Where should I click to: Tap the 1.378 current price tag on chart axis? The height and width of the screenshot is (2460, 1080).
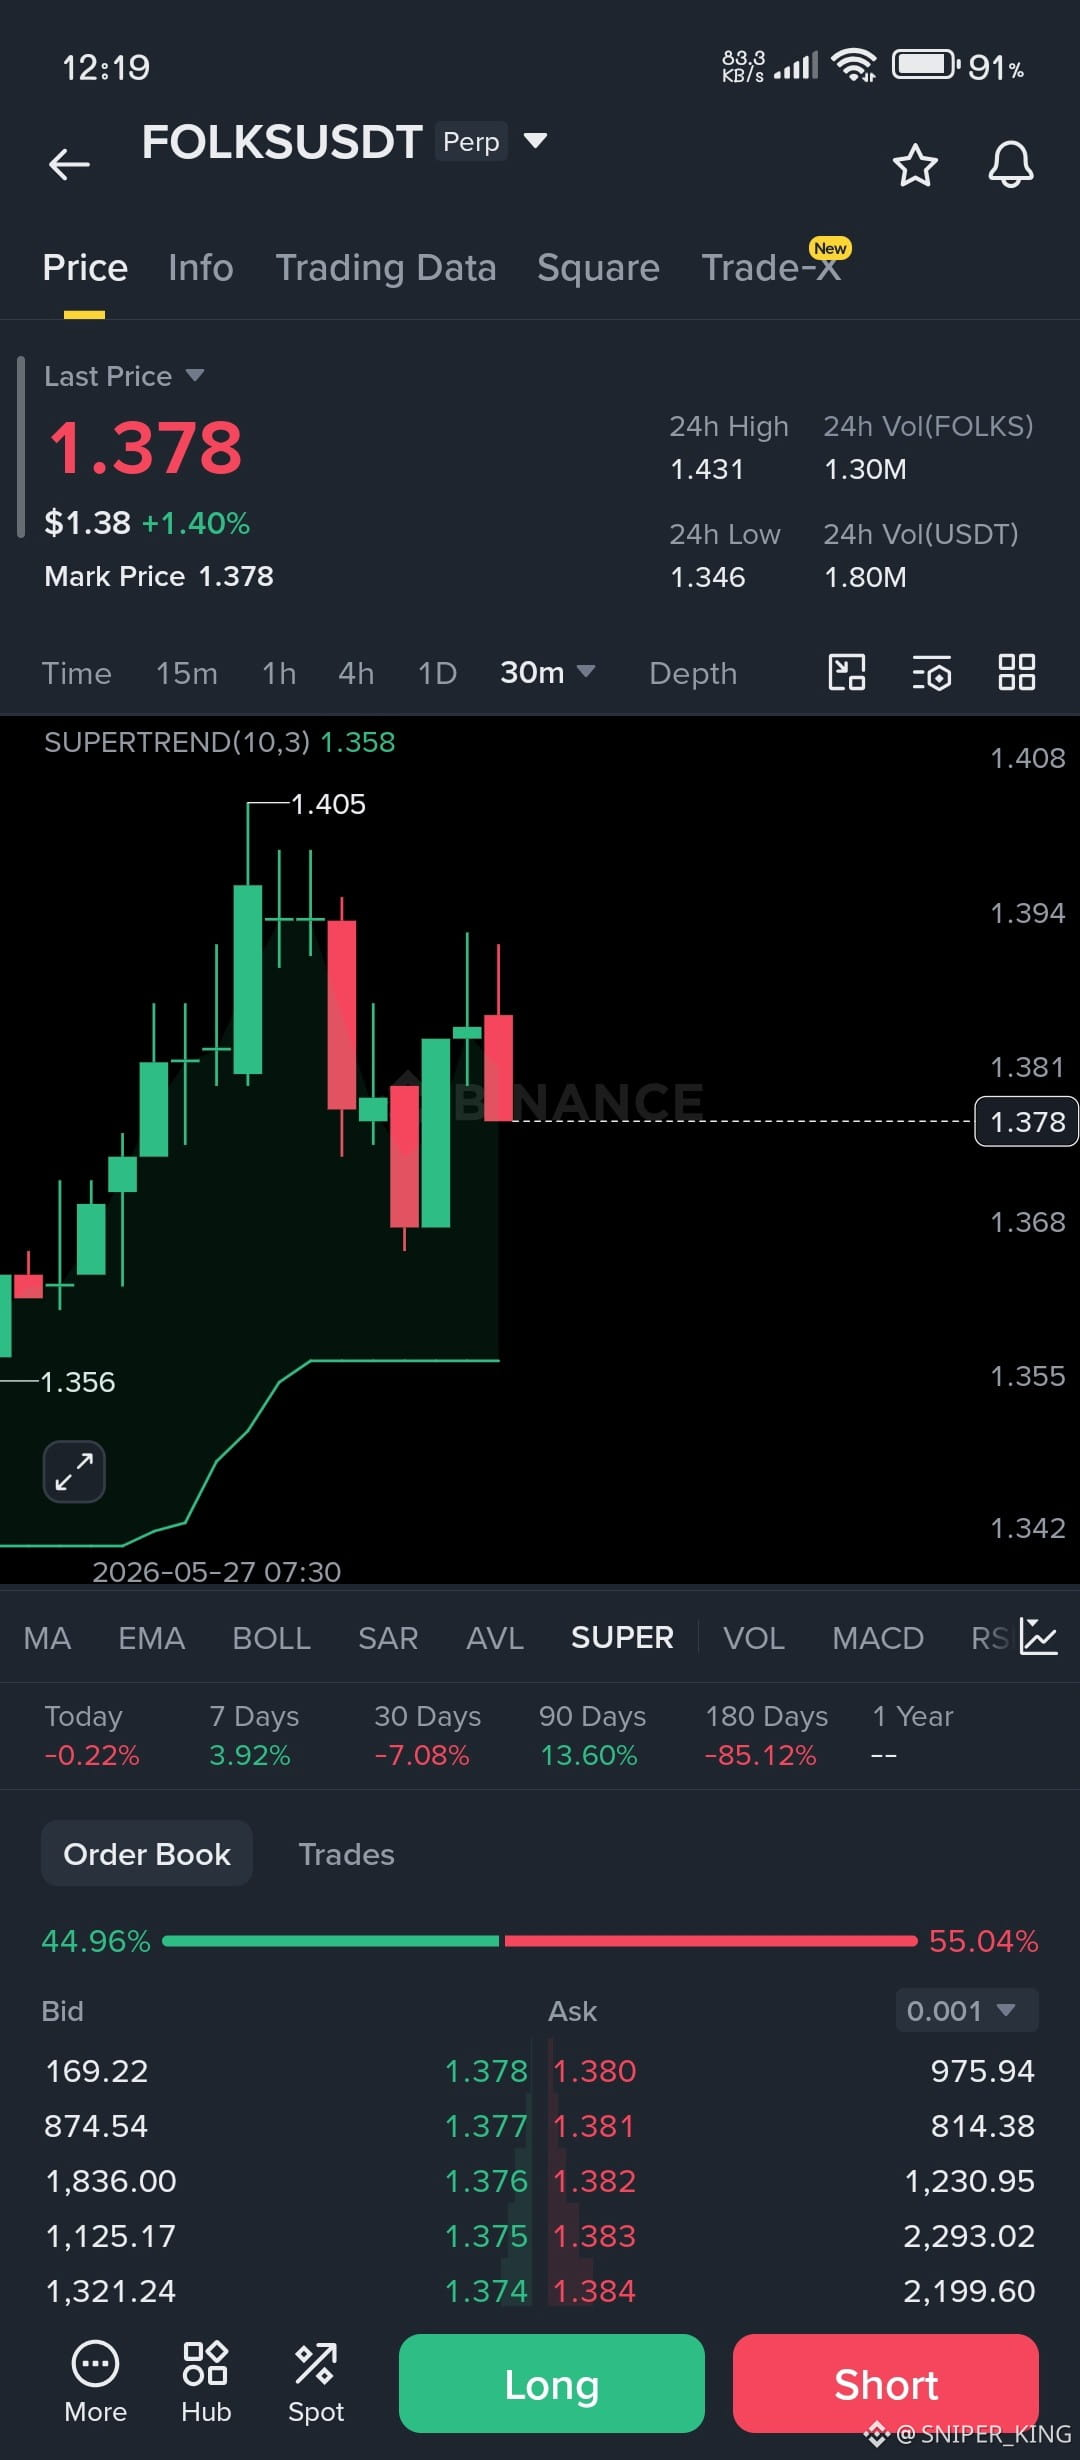[1026, 1122]
